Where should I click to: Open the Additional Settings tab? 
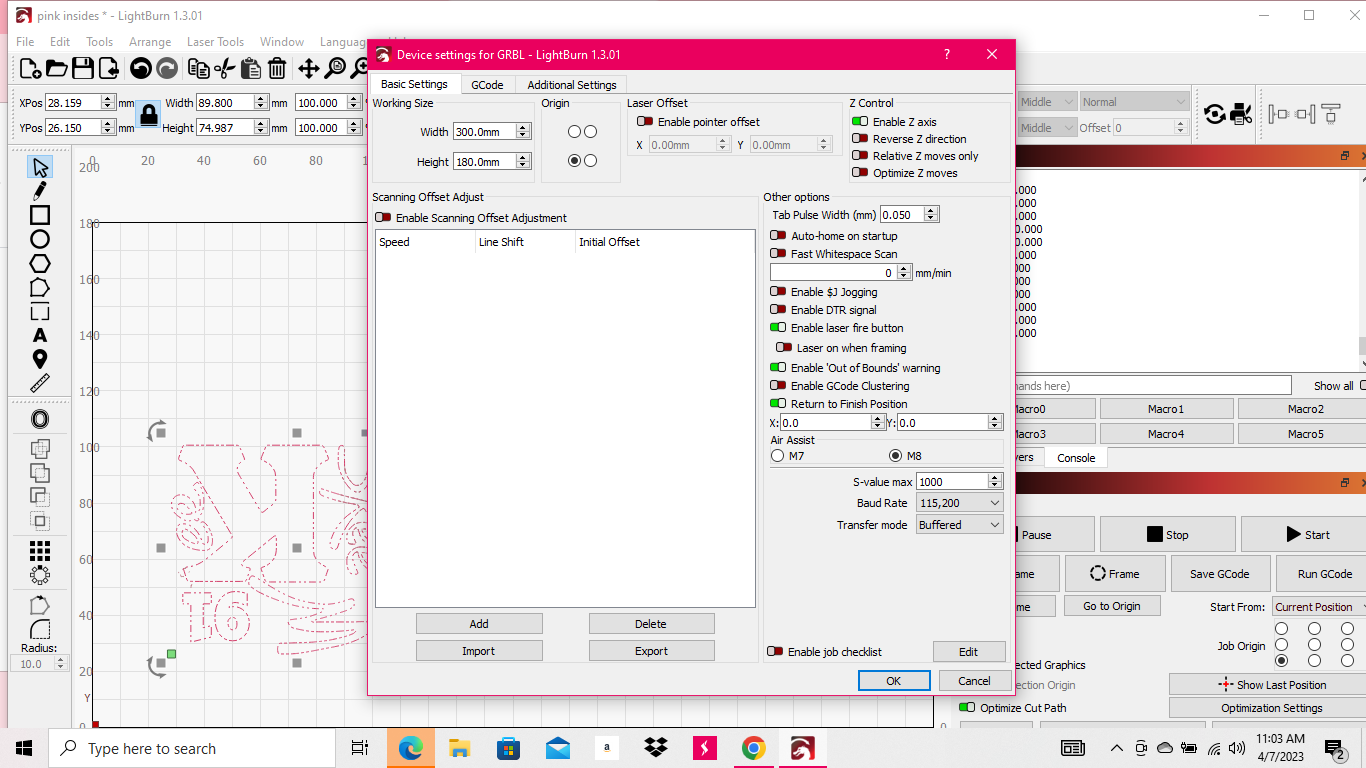[x=572, y=85]
